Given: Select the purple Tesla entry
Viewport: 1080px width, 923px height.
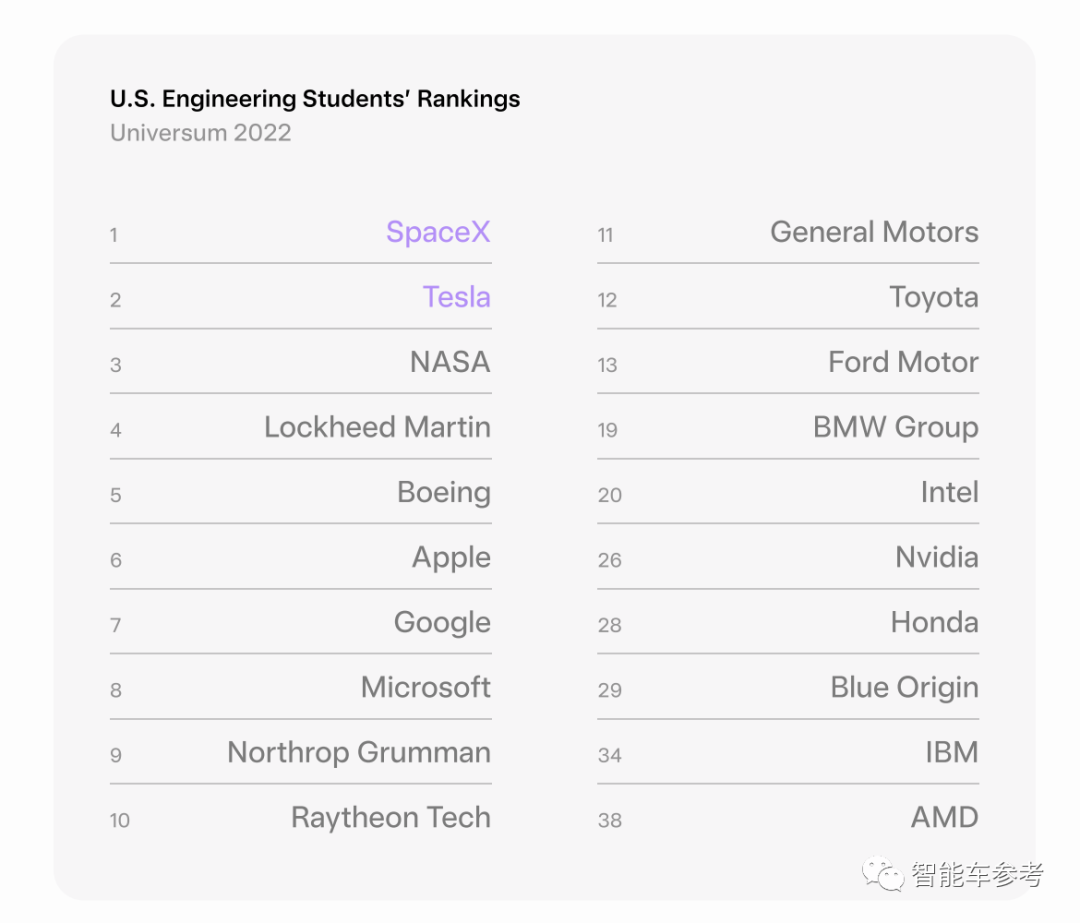Looking at the screenshot, I should coord(456,297).
